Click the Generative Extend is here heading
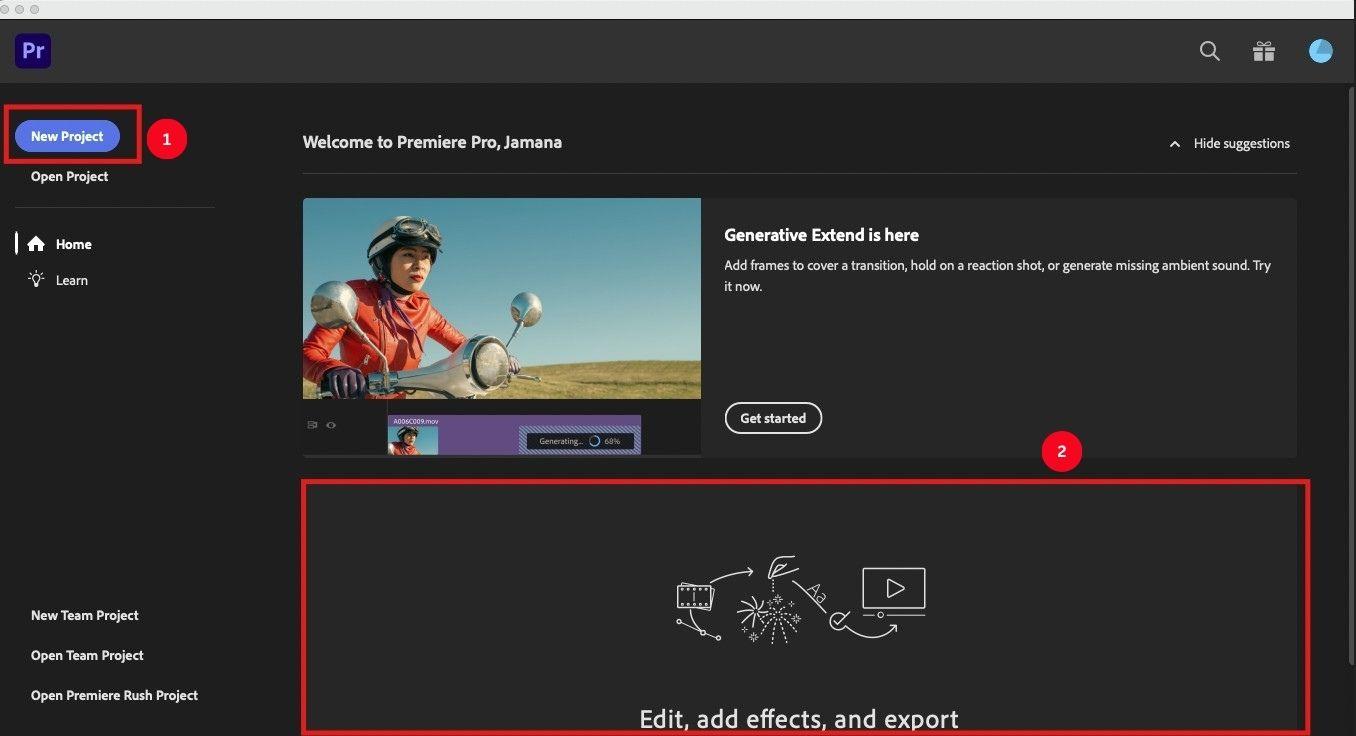1356x736 pixels. click(821, 235)
